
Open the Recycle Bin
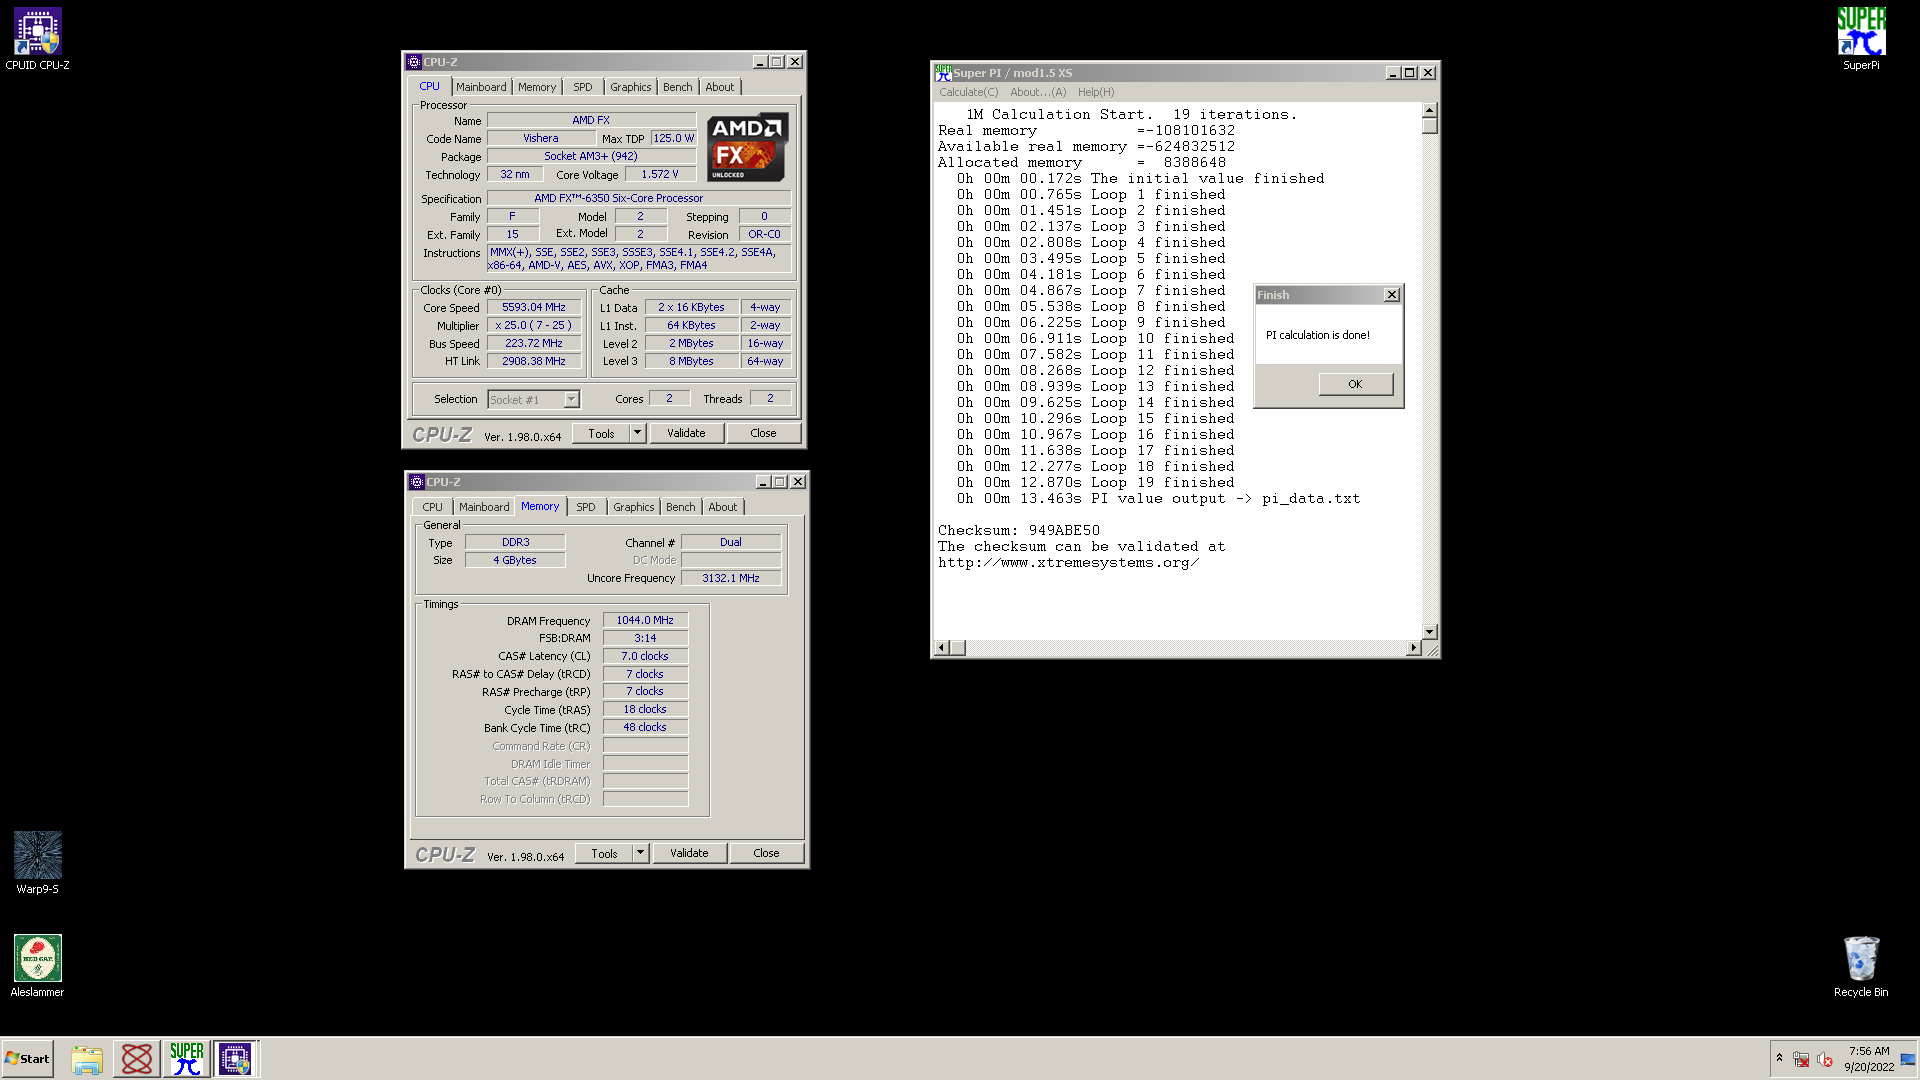(x=1861, y=966)
